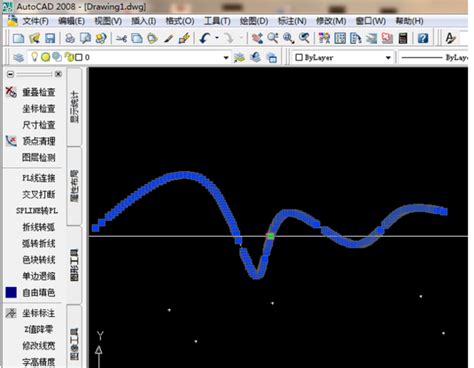Click the New drawing file icon
This screenshot has height=368, width=474.
(18, 38)
